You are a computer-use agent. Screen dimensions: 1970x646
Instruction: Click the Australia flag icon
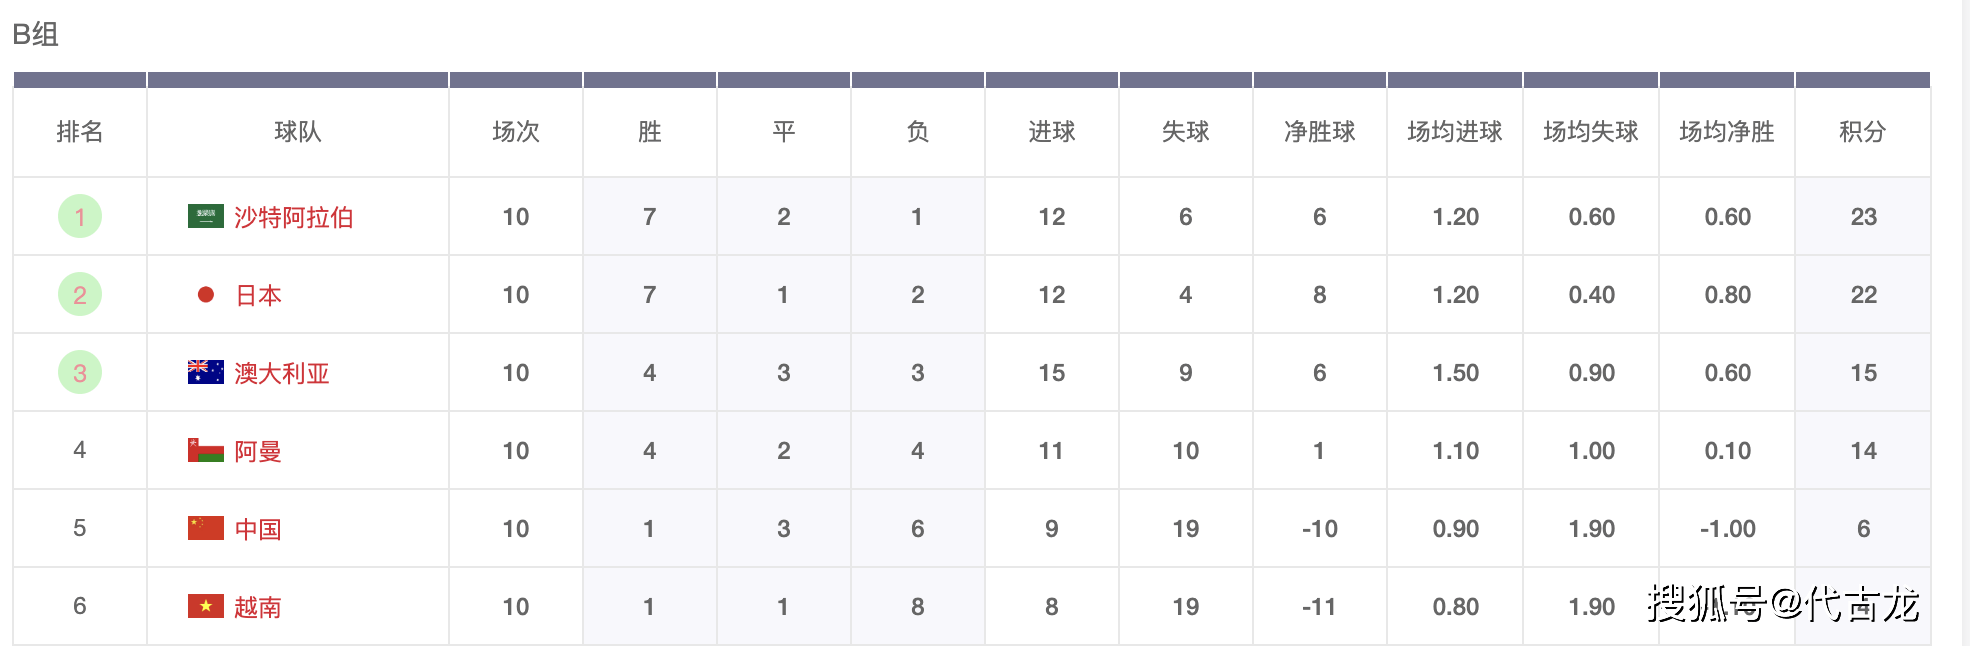pyautogui.click(x=206, y=372)
